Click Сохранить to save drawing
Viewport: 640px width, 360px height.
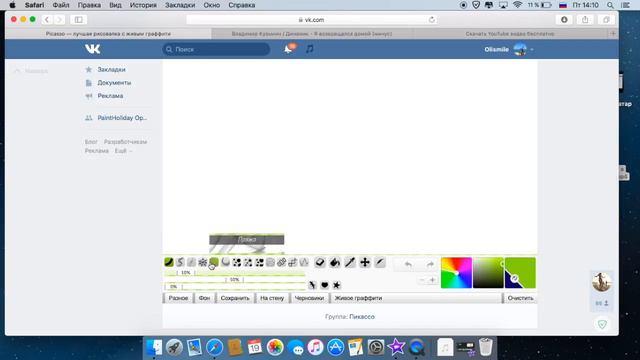tap(235, 298)
